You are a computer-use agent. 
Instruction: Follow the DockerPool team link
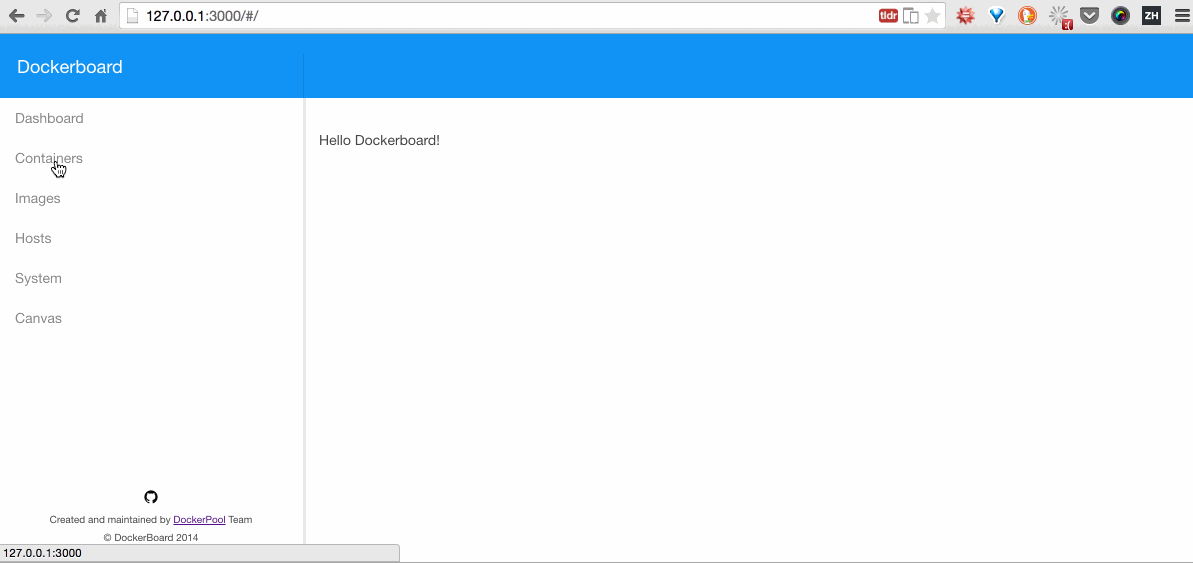click(199, 520)
